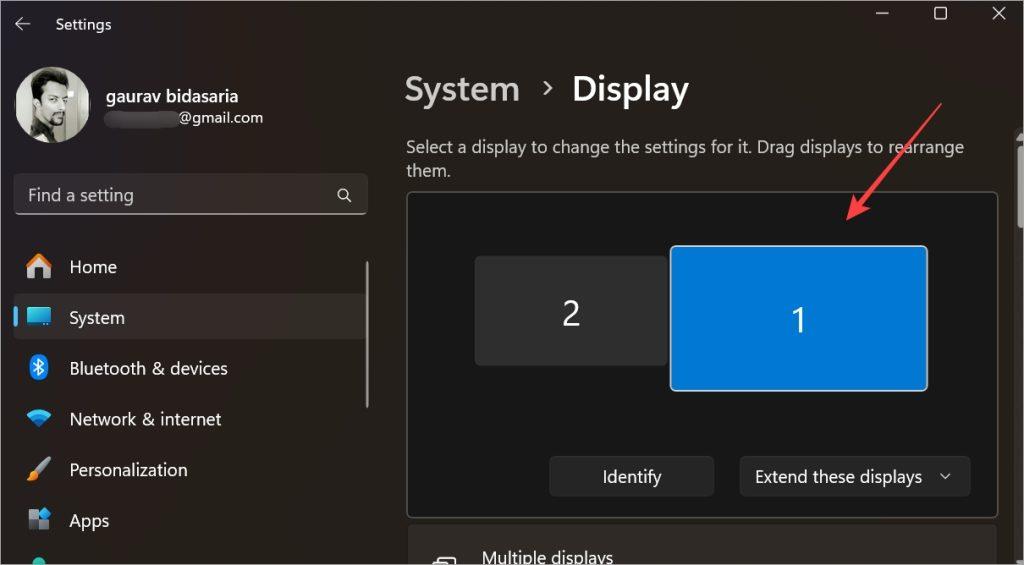Click the Bluetooth icon in sidebar
Viewport: 1024px width, 565px height.
click(39, 368)
